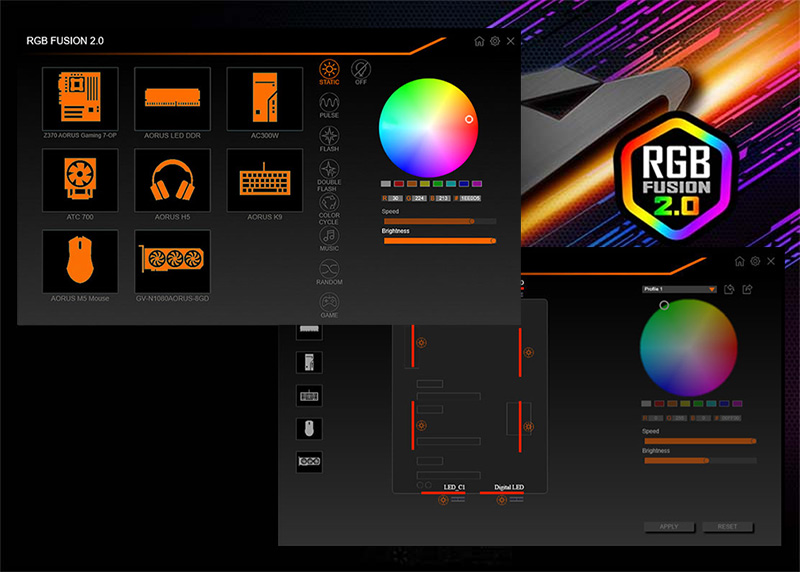Pick the blue swatch in back window
This screenshot has height=572, width=800.
pos(724,404)
